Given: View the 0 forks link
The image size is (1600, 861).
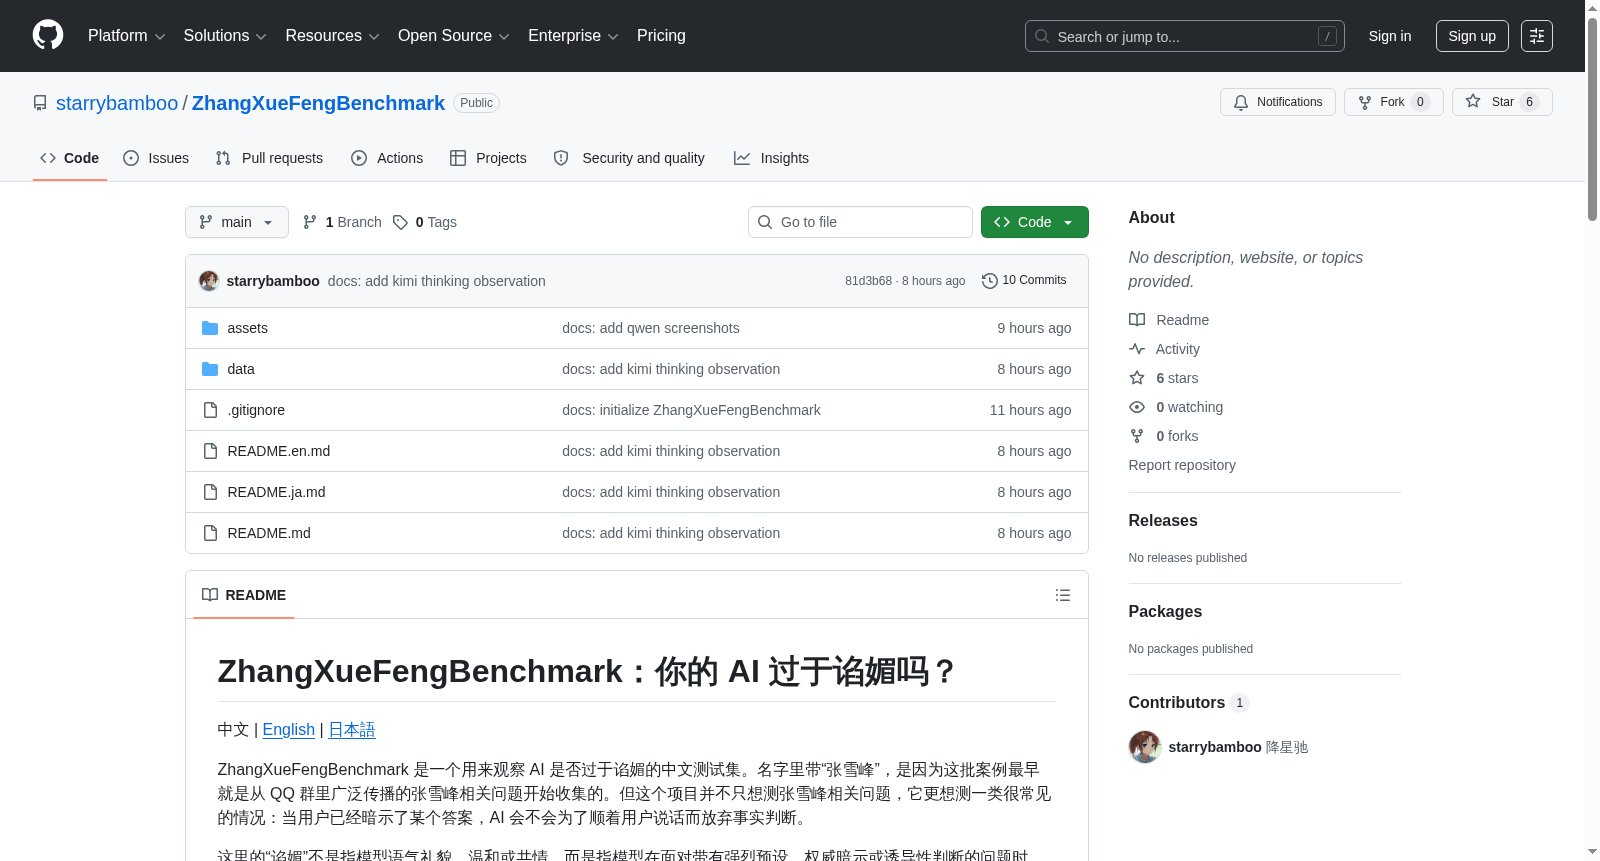Looking at the screenshot, I should pos(1164,436).
